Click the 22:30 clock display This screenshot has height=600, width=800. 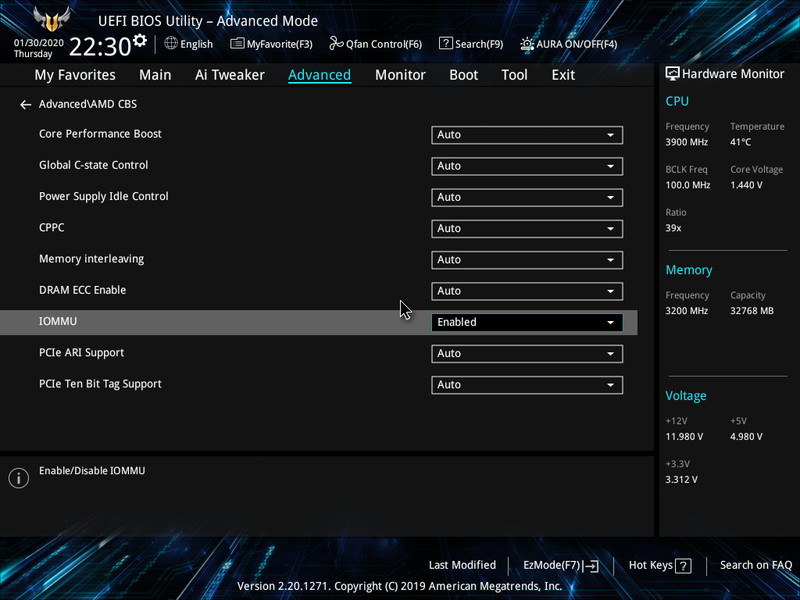click(x=100, y=47)
